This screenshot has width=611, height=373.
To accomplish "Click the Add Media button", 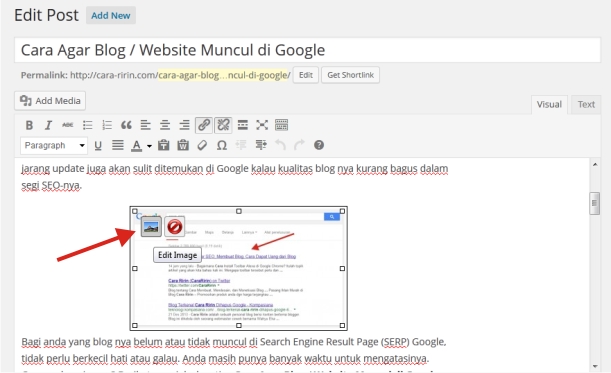I will 50,101.
